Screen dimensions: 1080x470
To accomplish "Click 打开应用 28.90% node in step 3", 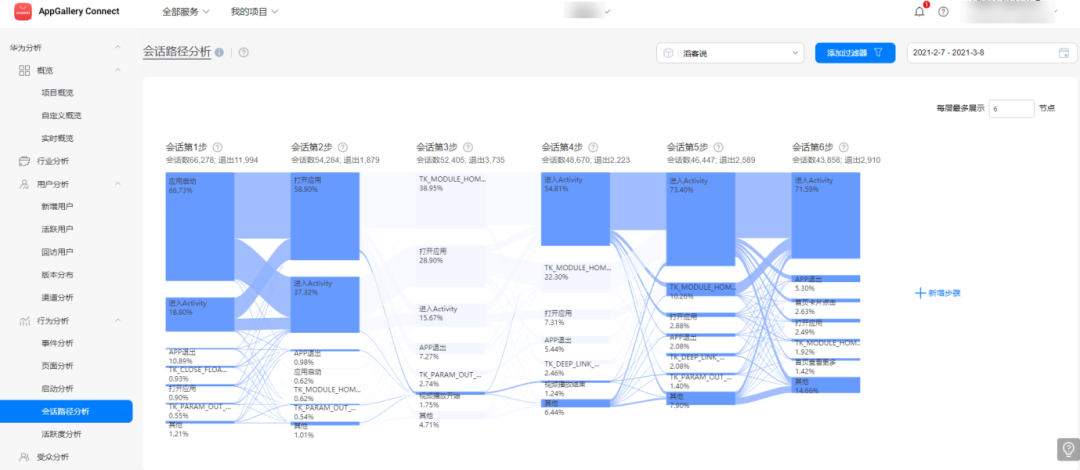I will pos(450,266).
